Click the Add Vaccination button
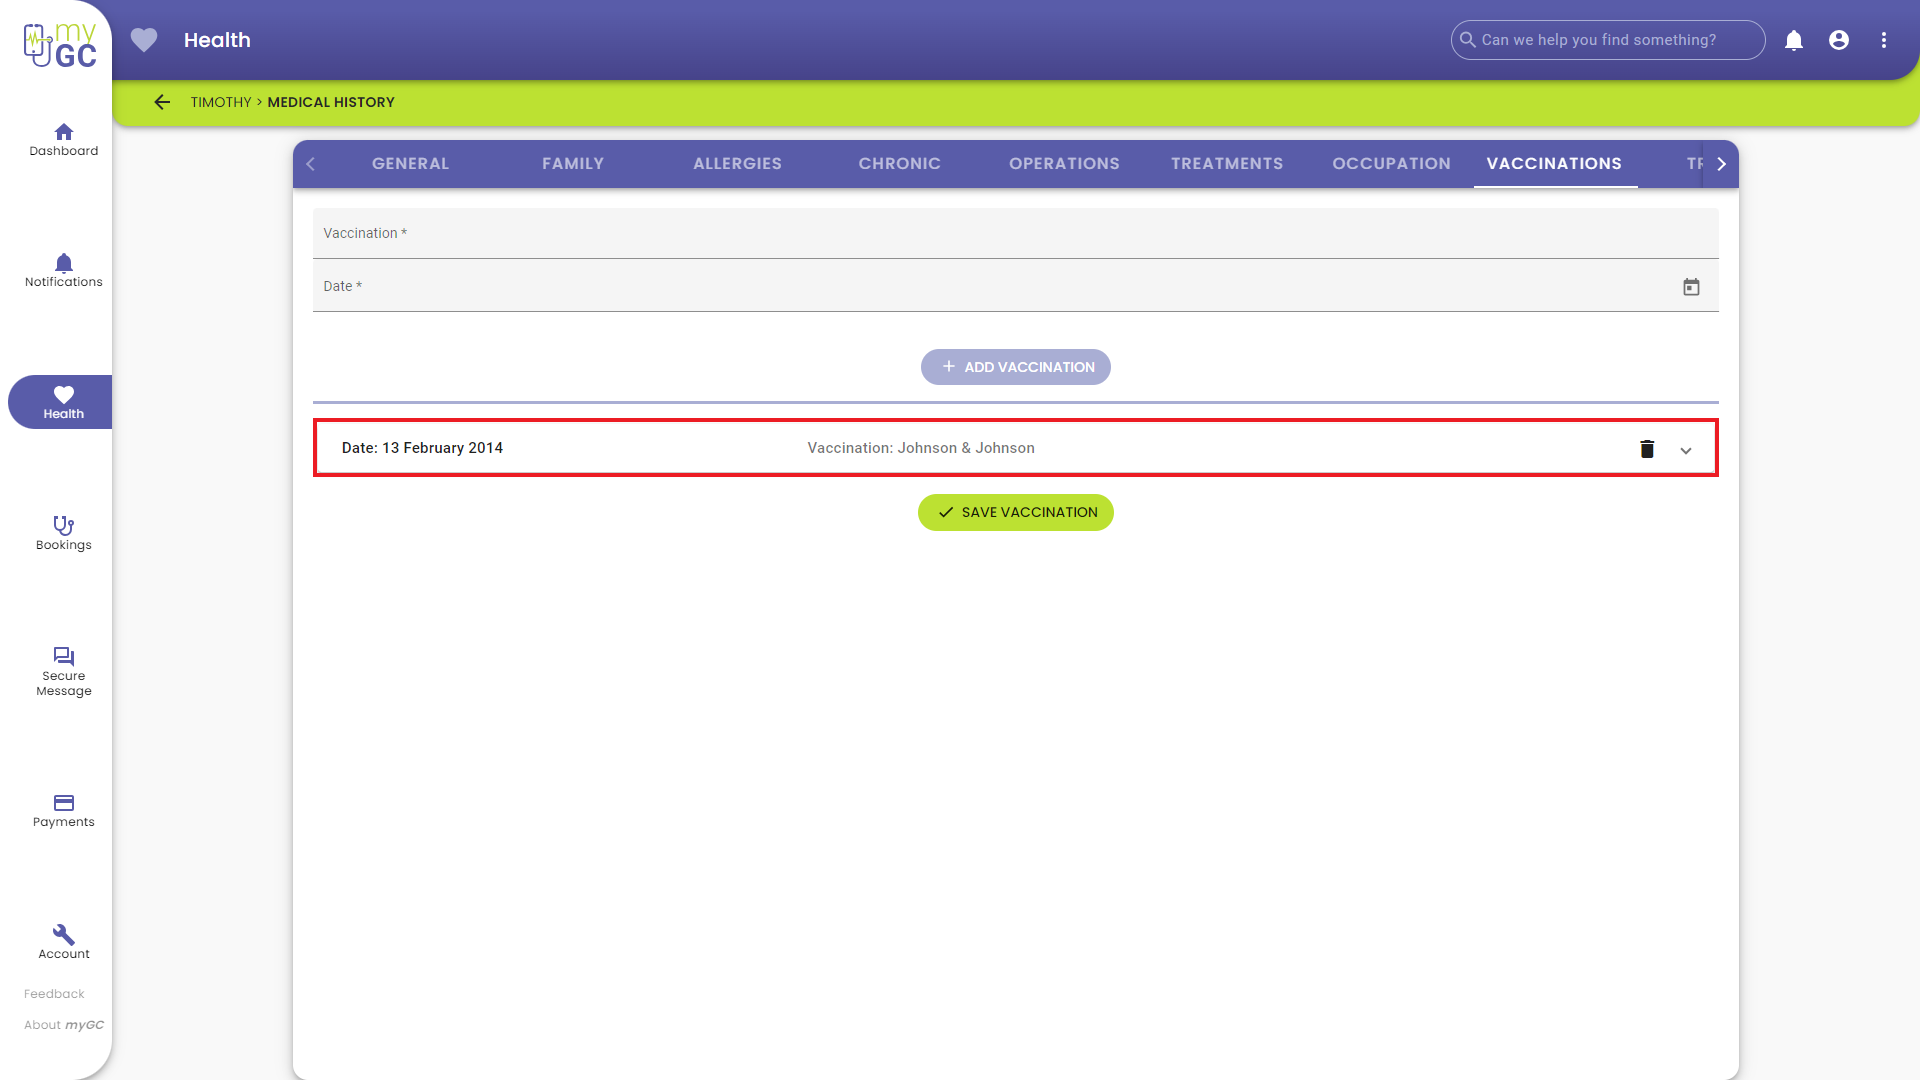Screen dimensions: 1920x1080 coord(1016,367)
